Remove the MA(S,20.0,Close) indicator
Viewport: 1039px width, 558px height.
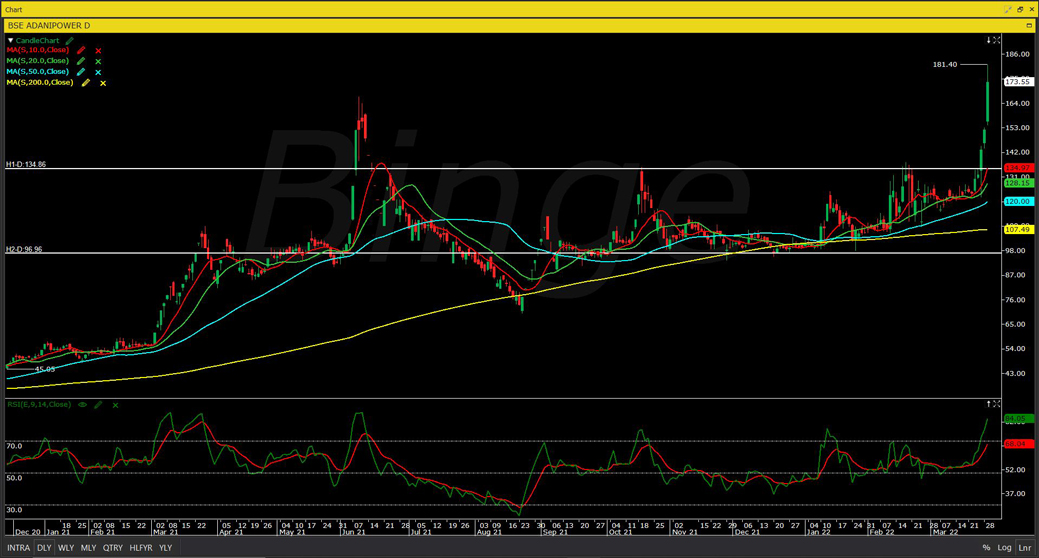[x=98, y=62]
